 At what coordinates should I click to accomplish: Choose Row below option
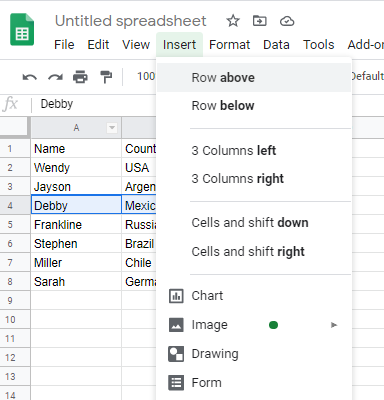point(254,106)
